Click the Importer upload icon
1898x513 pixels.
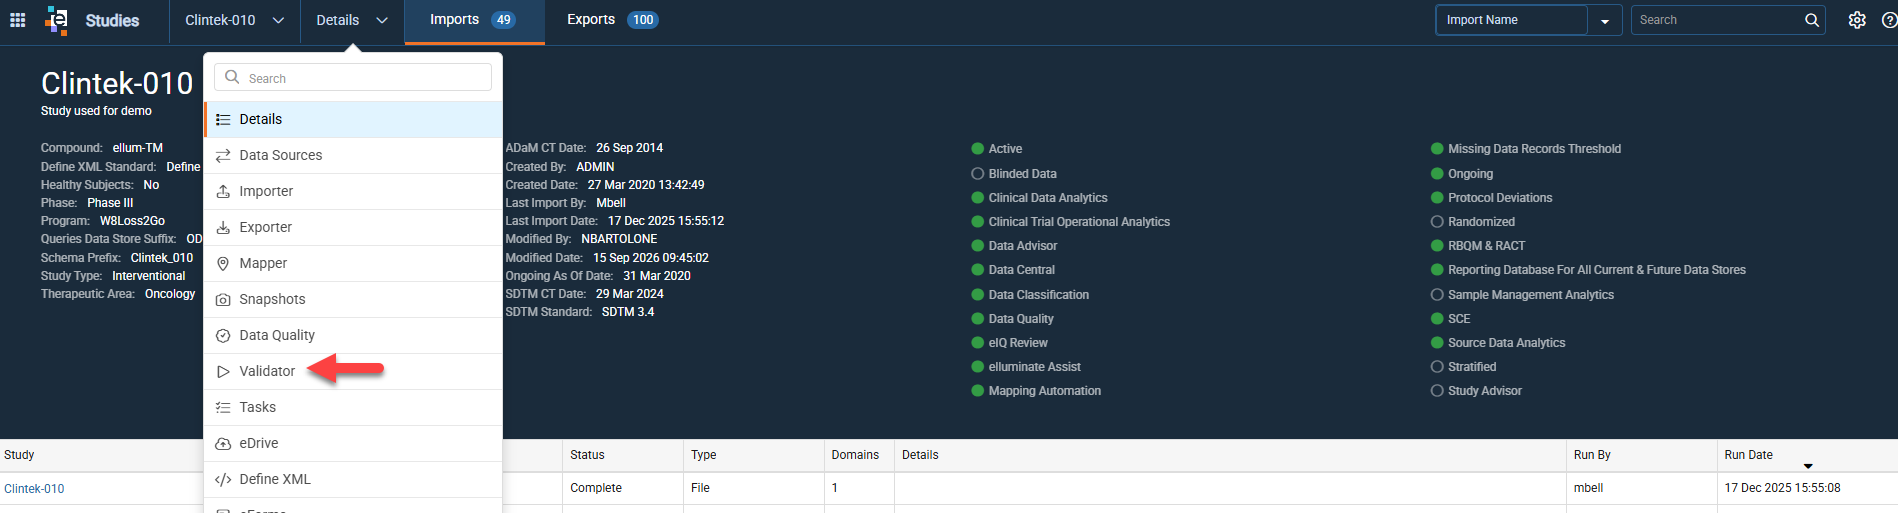[x=223, y=191]
